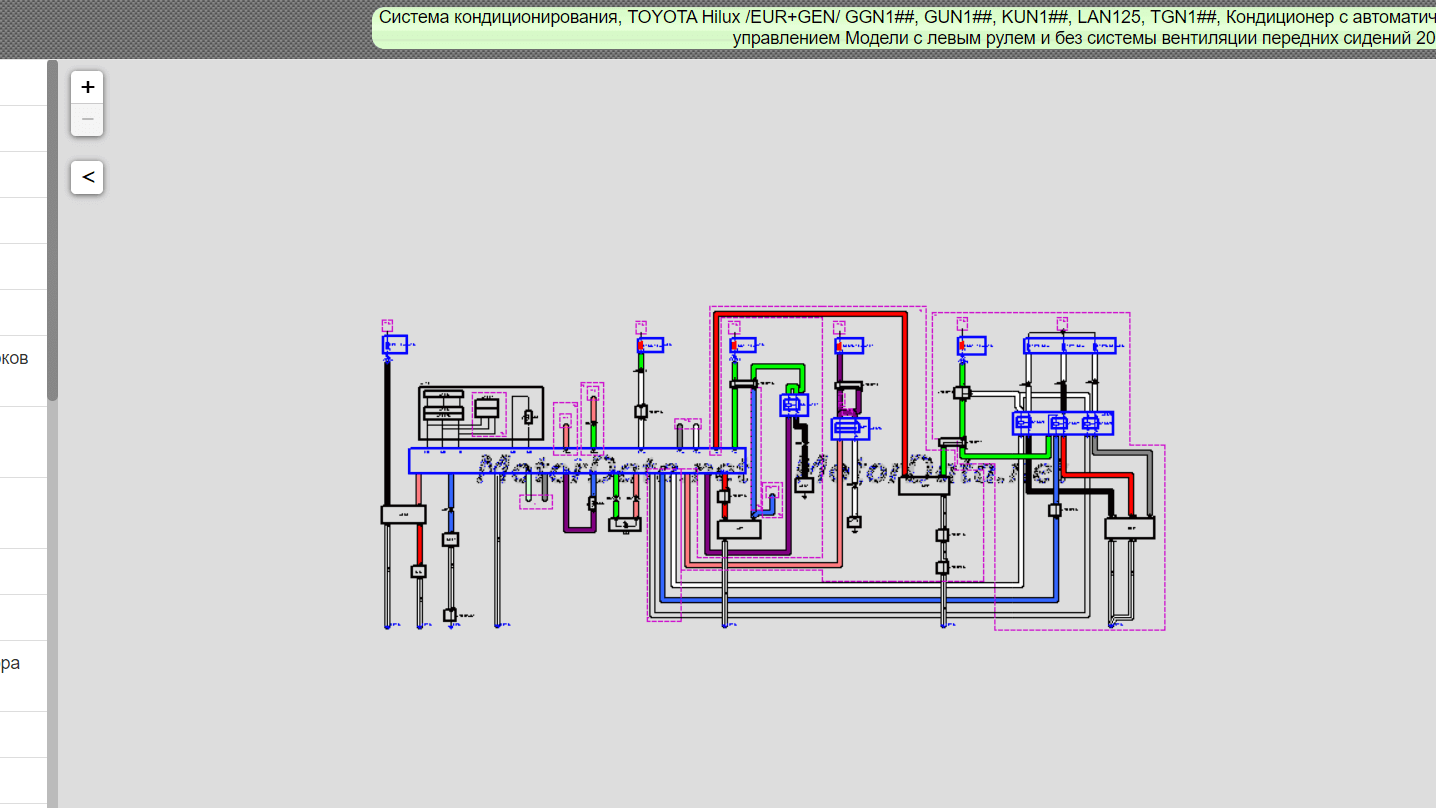Collapse the sidebar with the arrow button
This screenshot has width=1436, height=808.
point(88,178)
